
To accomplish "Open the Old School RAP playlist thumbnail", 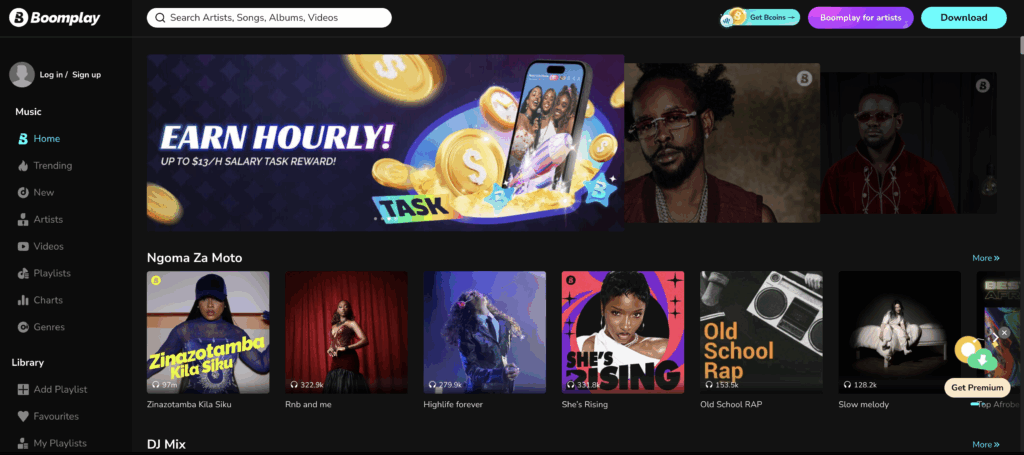I will point(761,332).
